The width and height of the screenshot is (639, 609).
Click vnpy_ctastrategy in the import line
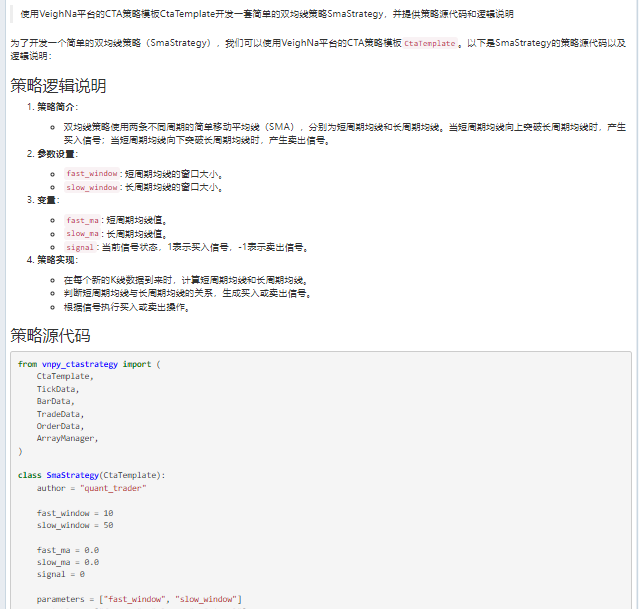(x=80, y=364)
